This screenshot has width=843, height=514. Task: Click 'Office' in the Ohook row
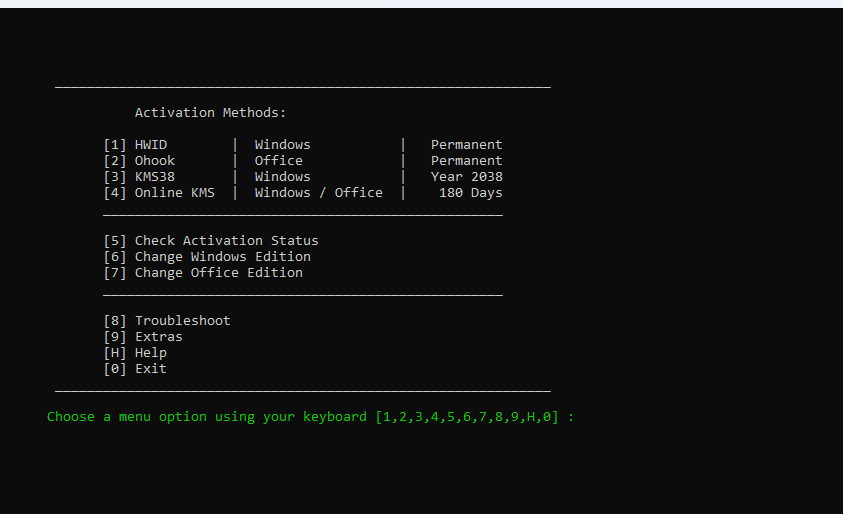pyautogui.click(x=279, y=161)
